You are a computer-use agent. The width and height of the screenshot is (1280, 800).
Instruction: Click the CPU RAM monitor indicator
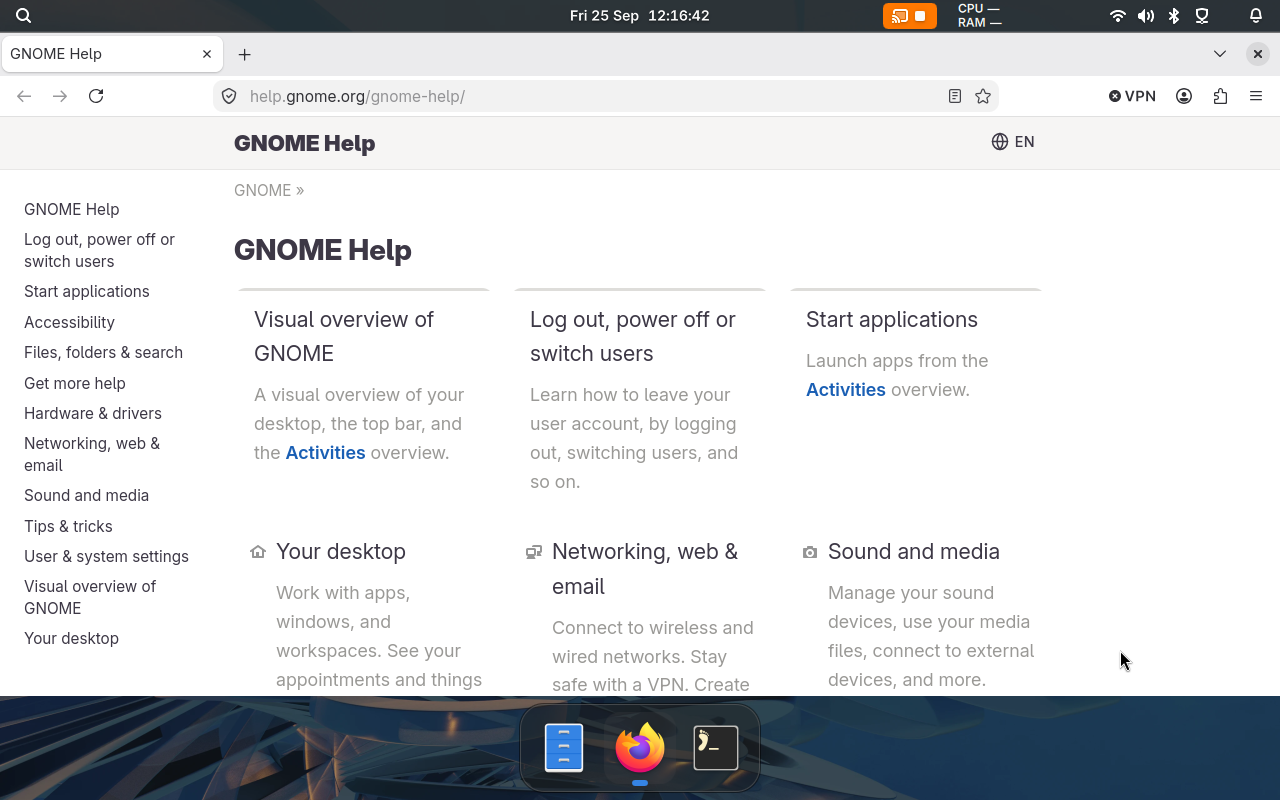979,16
